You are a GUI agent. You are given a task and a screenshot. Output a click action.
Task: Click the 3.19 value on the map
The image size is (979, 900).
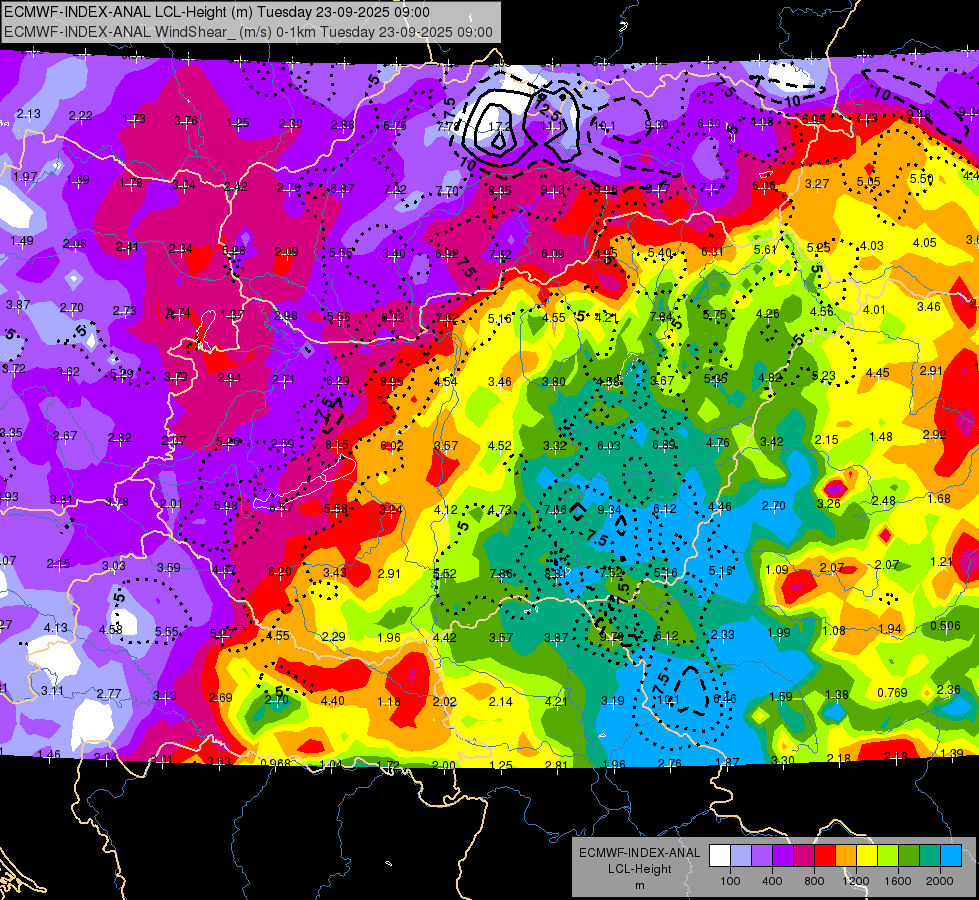pyautogui.click(x=612, y=701)
